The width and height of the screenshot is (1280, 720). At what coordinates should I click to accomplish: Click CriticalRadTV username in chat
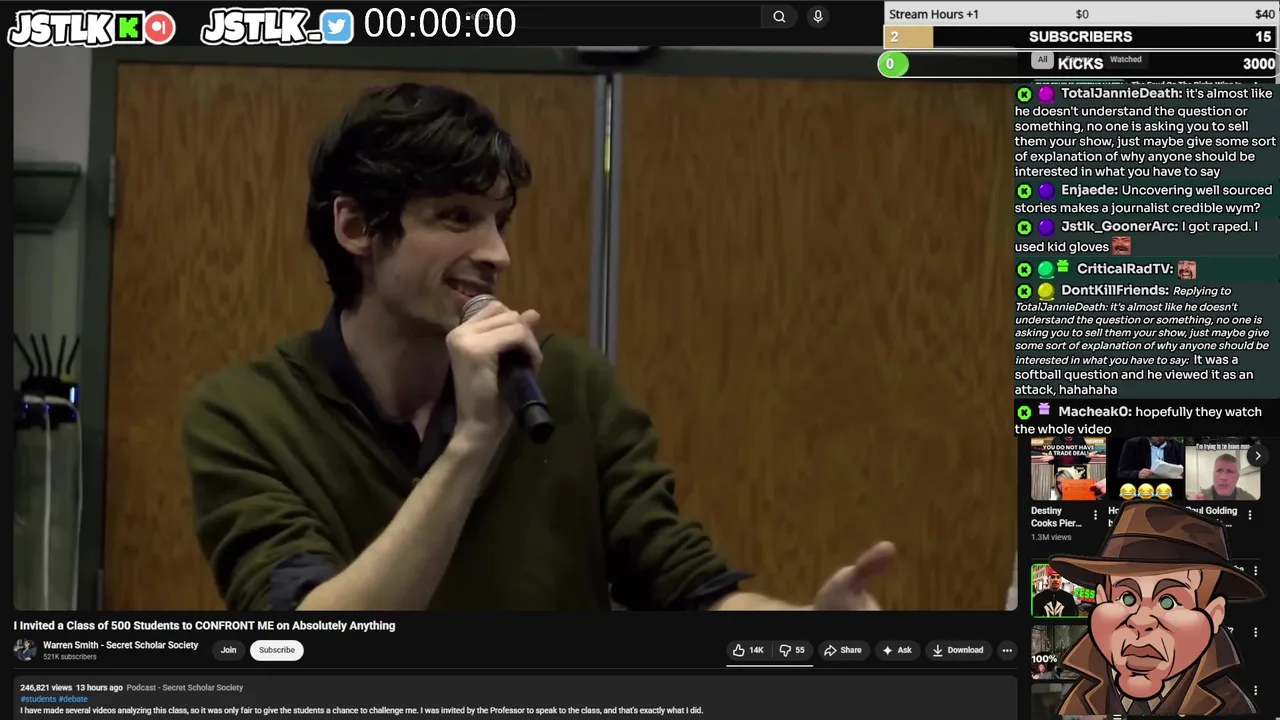(1125, 269)
